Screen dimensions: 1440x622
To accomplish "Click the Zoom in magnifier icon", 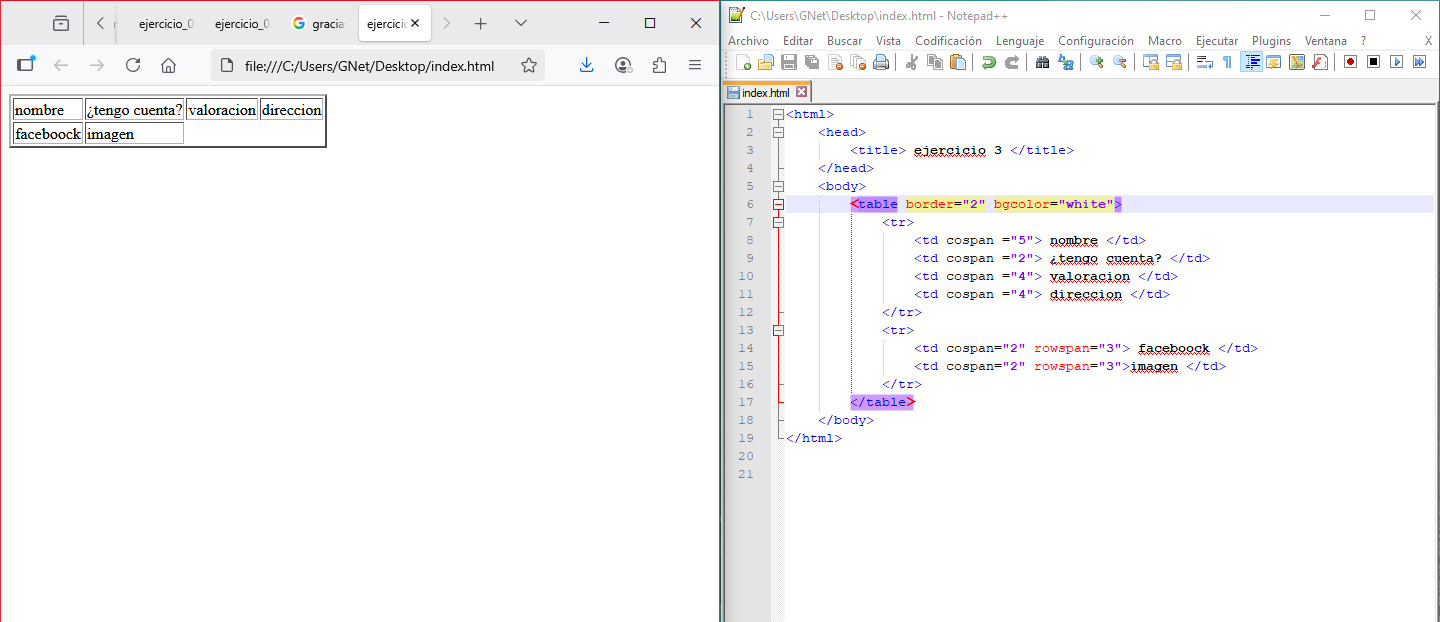I will point(1096,62).
